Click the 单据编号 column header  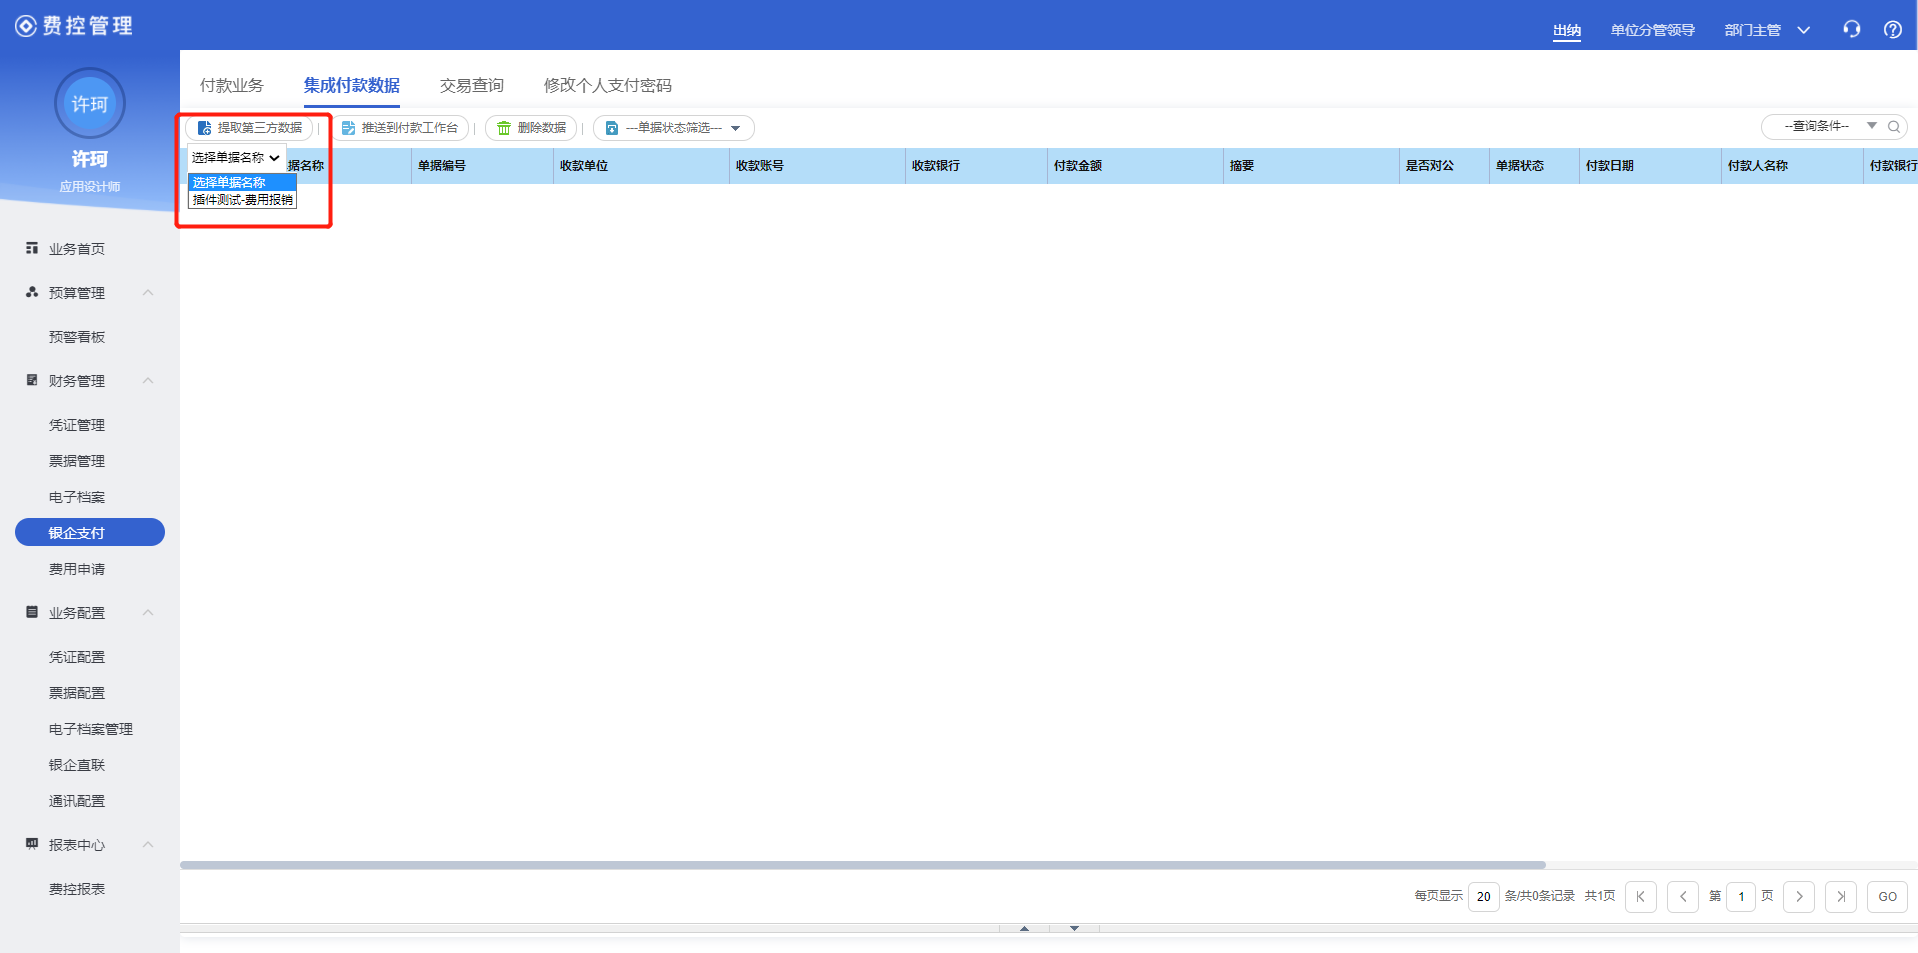coord(482,166)
